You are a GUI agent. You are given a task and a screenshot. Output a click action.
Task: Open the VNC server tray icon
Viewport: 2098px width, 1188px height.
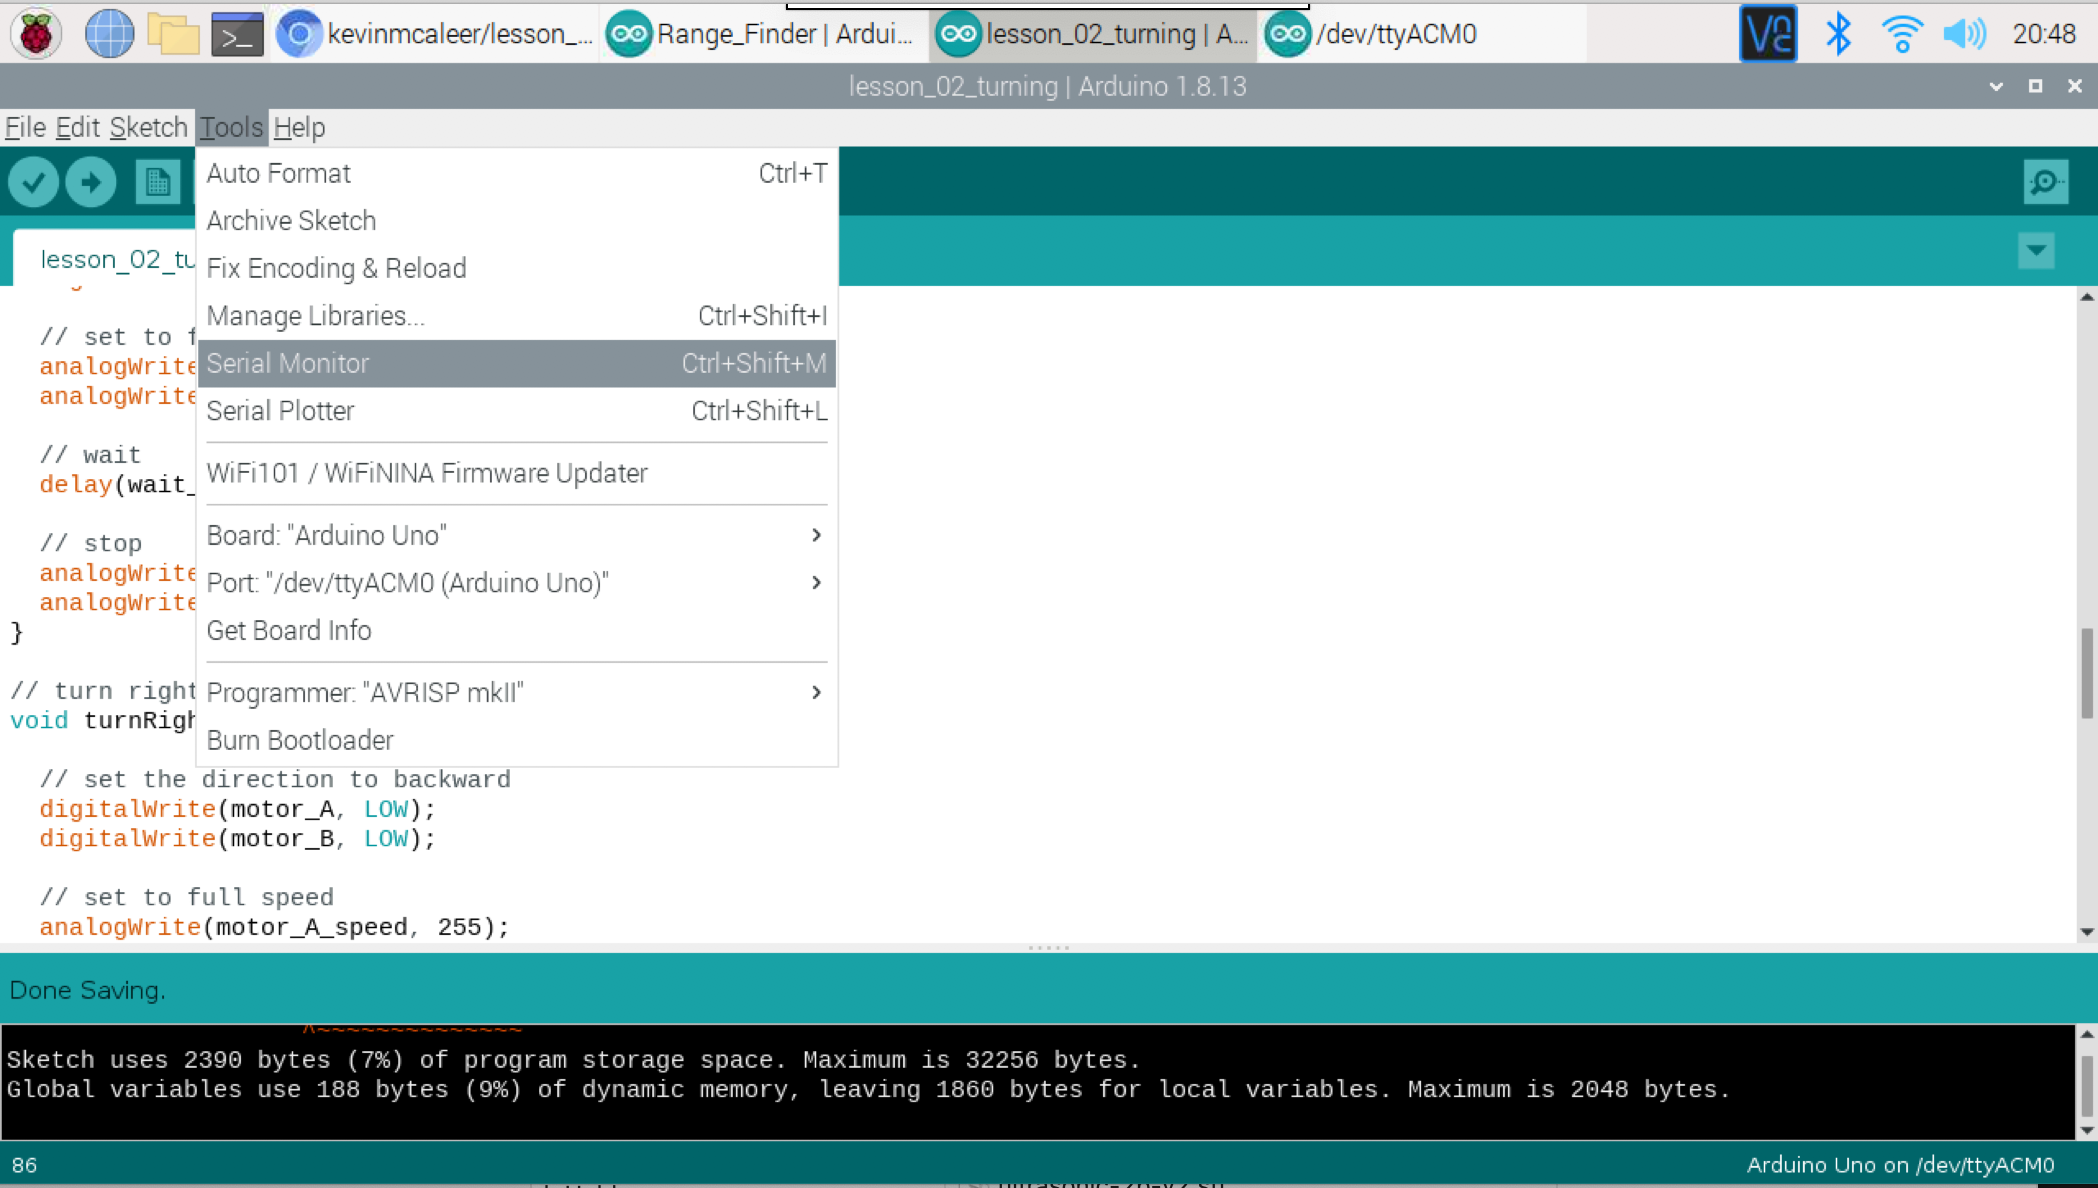coord(1768,34)
